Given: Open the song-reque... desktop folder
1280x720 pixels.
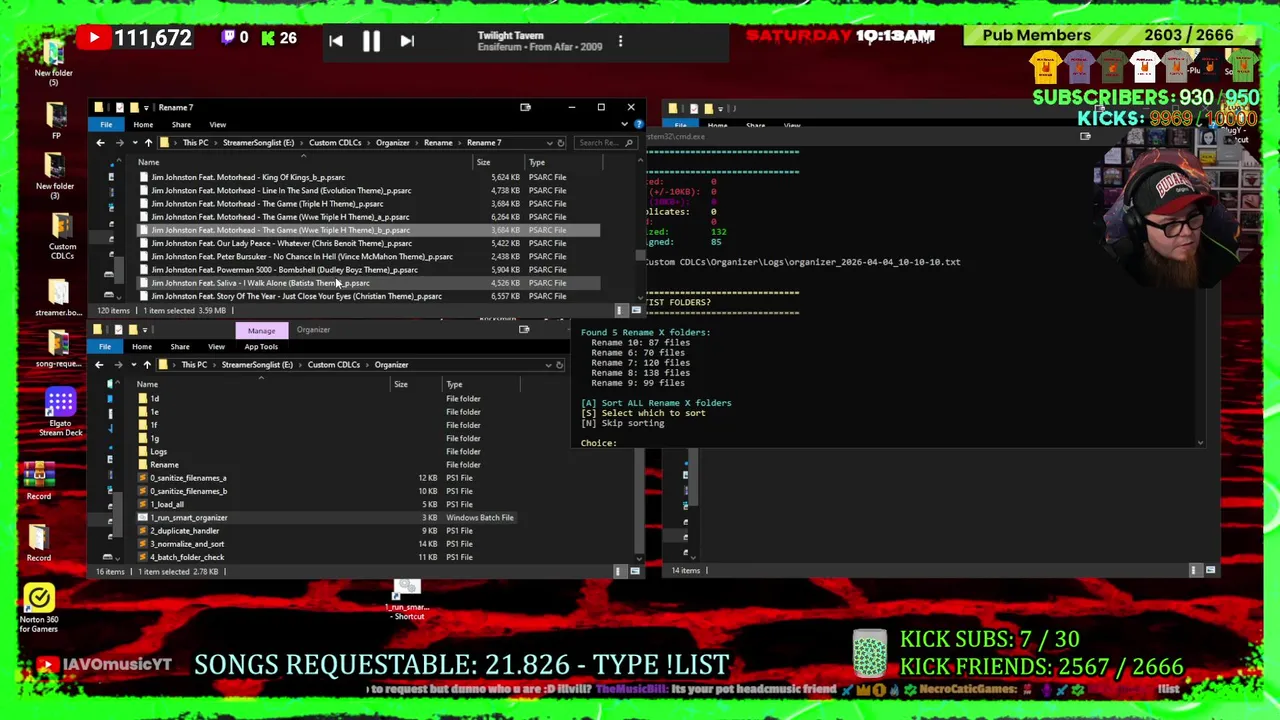Looking at the screenshot, I should 59,348.
